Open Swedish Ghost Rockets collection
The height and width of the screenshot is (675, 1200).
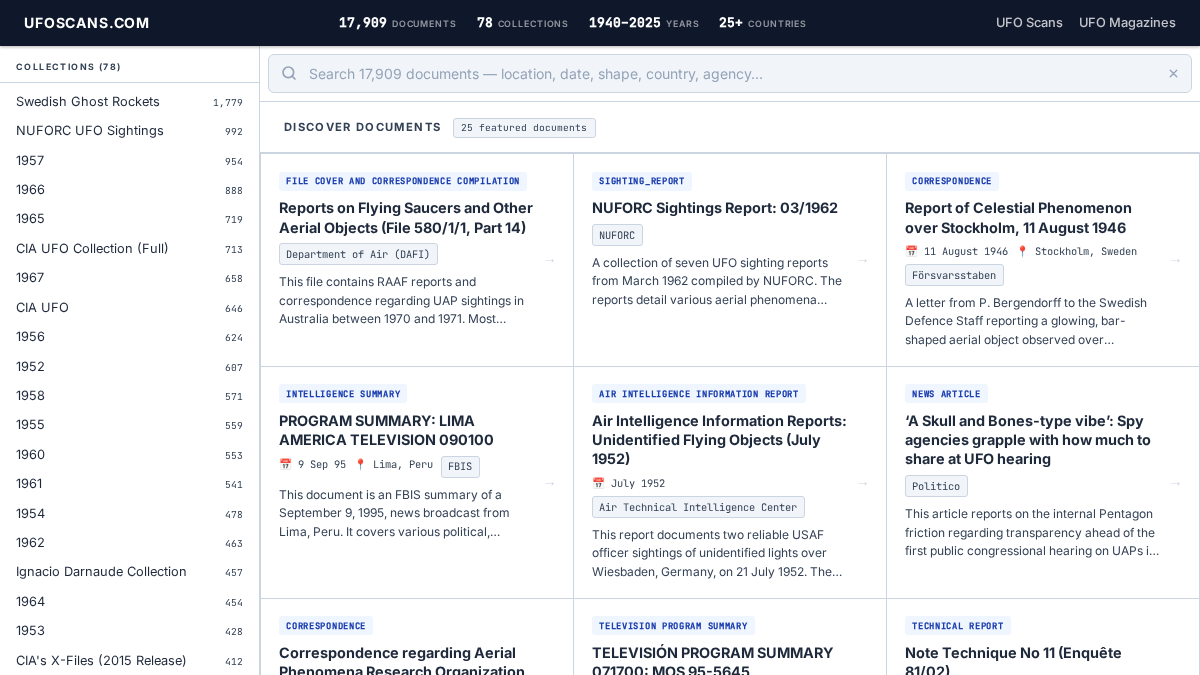(x=129, y=102)
